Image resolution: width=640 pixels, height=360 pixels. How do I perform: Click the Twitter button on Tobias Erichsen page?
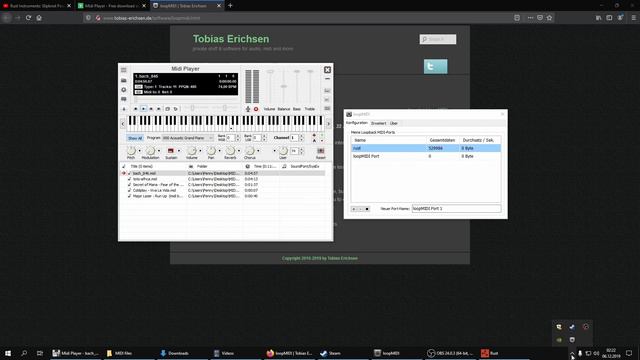pyautogui.click(x=435, y=67)
